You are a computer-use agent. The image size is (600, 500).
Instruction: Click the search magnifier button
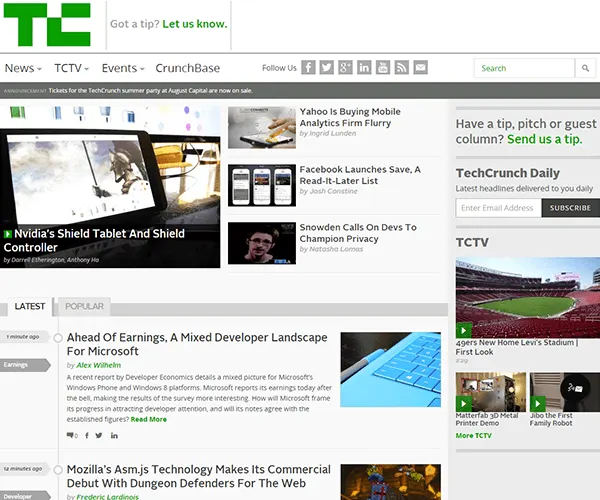[x=585, y=68]
